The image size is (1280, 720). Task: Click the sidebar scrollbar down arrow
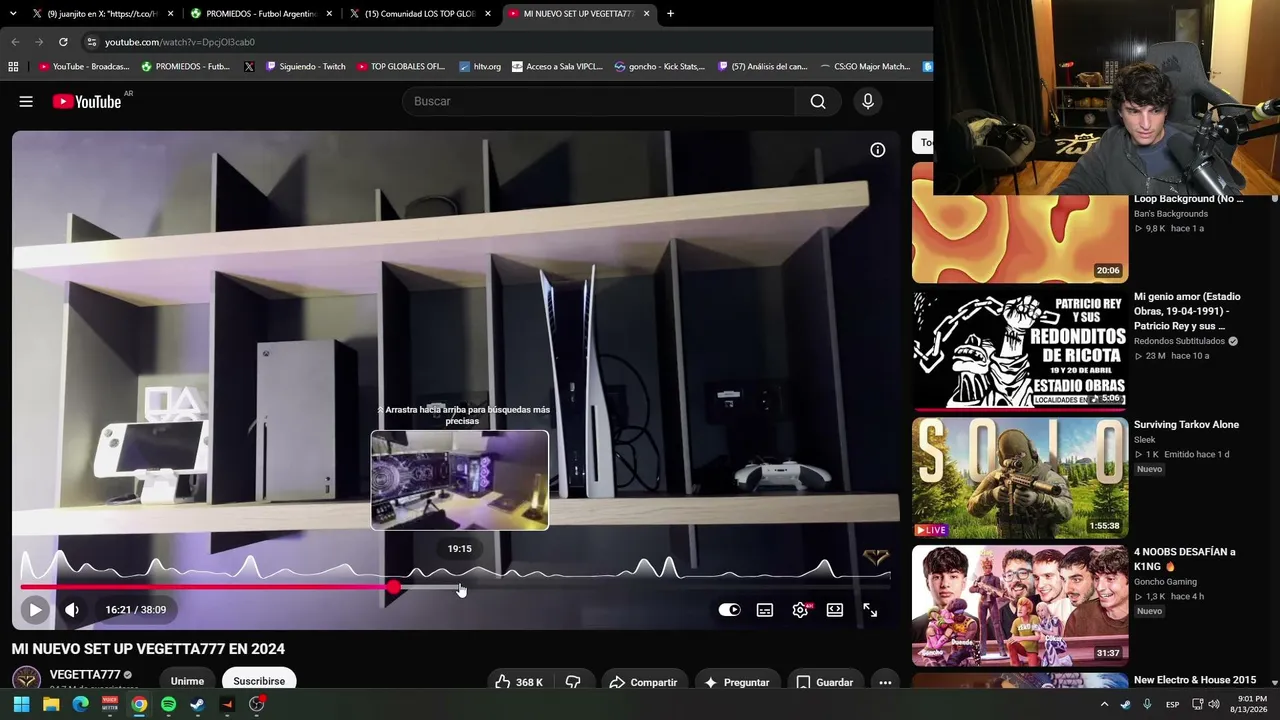(x=1274, y=682)
